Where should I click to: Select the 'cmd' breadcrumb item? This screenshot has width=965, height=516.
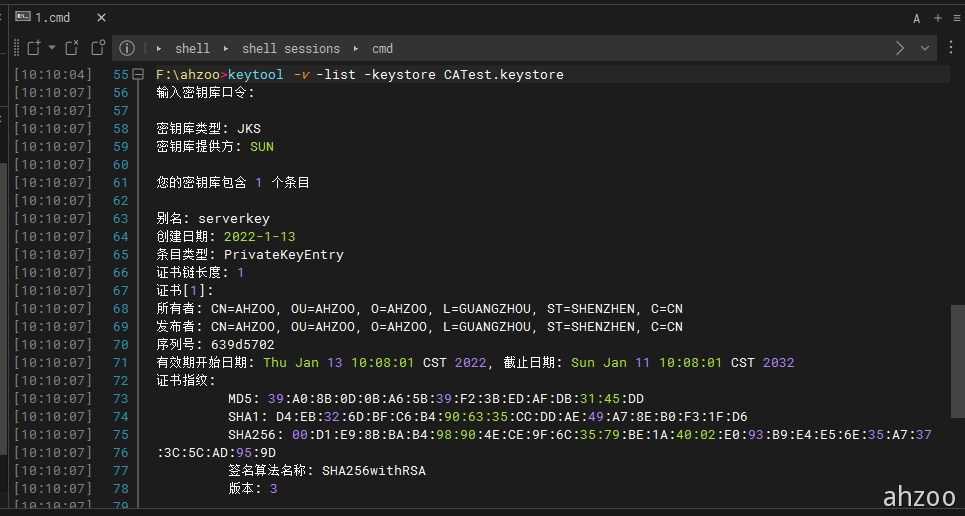(382, 48)
